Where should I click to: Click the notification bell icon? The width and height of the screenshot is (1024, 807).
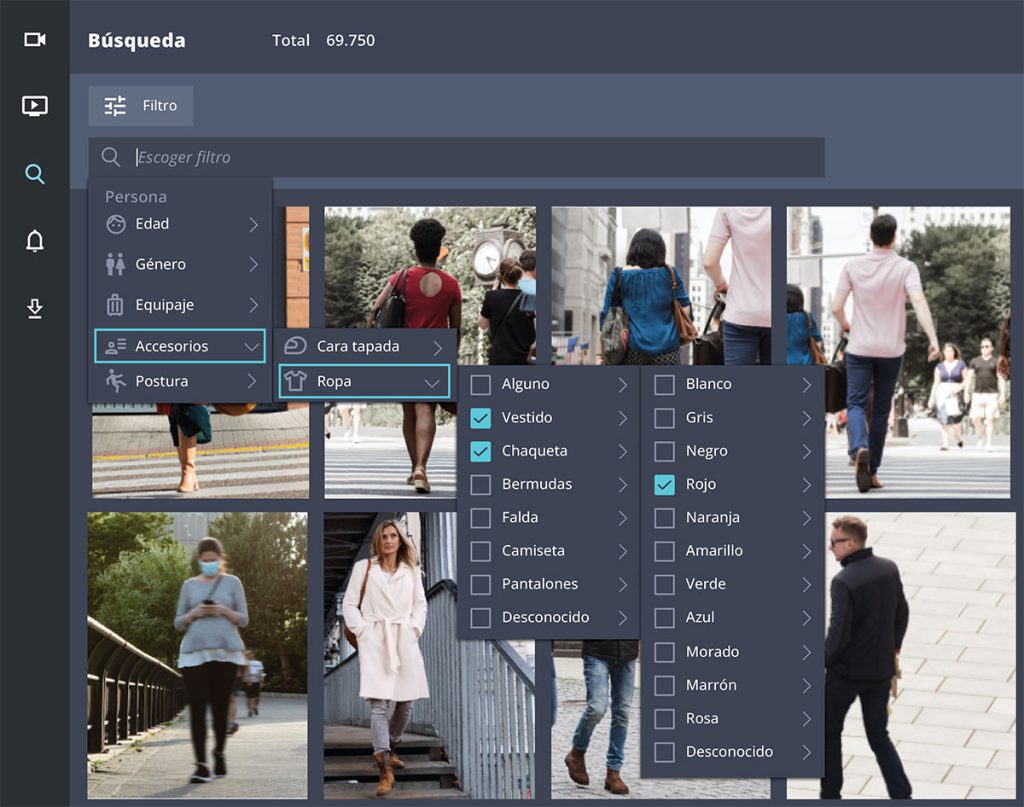coord(33,242)
